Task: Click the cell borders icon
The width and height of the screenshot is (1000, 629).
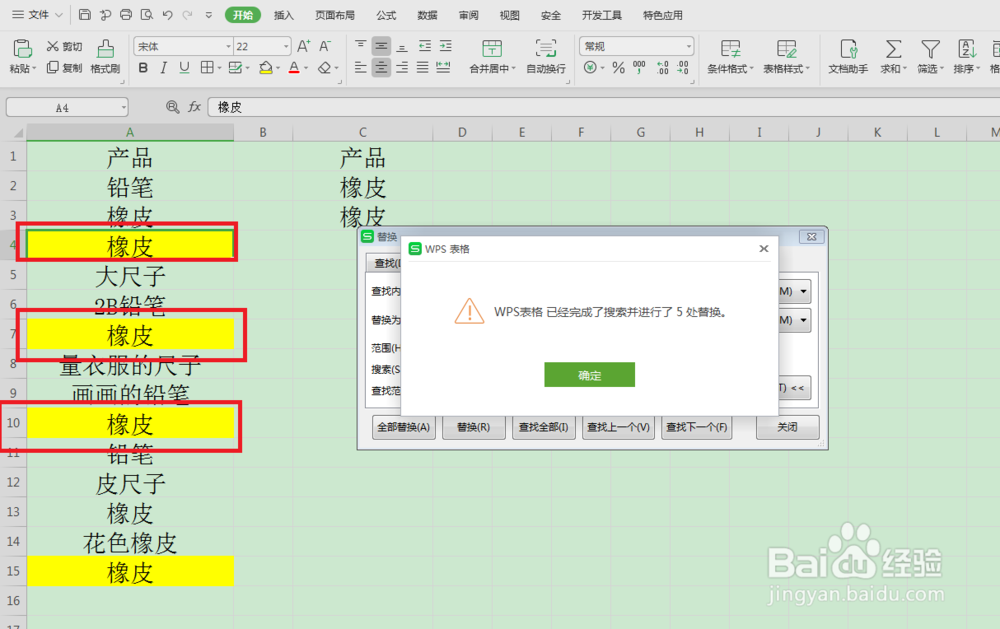Action: tap(207, 67)
